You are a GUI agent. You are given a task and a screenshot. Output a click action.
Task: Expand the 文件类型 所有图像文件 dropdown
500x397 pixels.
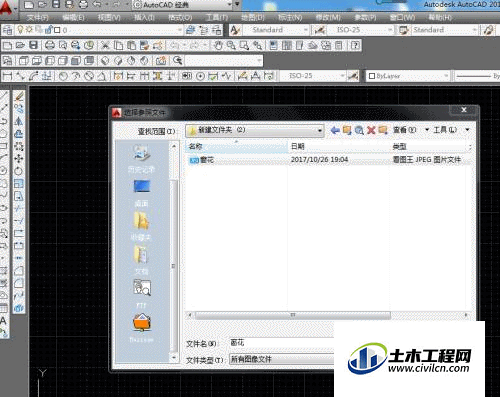[282, 359]
